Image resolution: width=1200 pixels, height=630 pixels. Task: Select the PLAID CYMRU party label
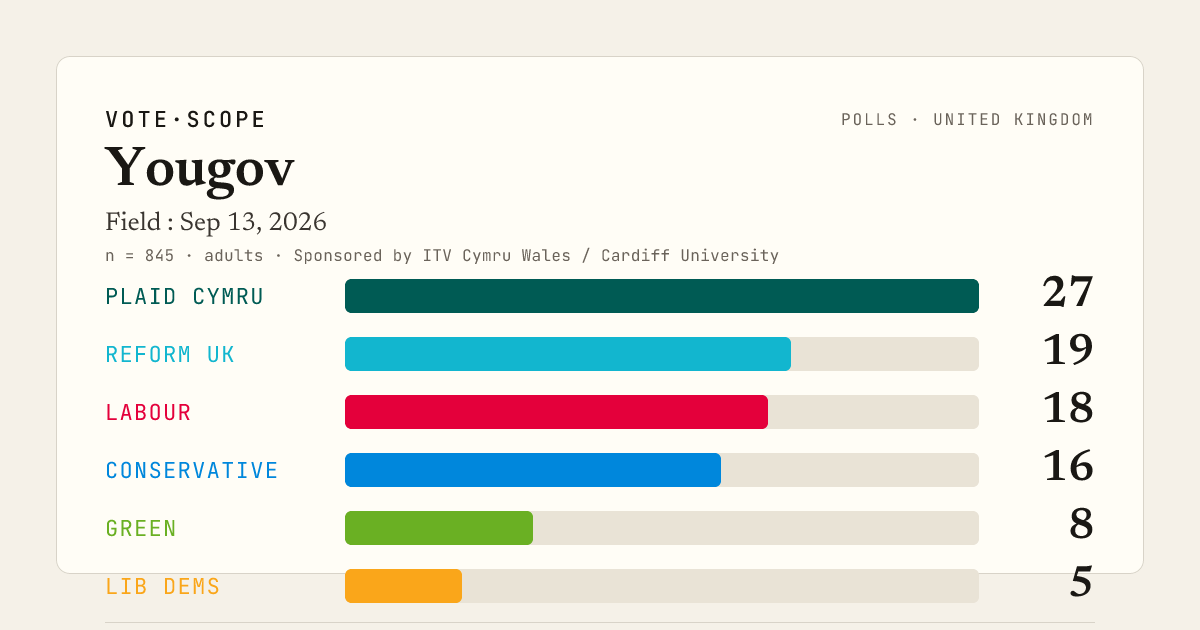pos(185,297)
